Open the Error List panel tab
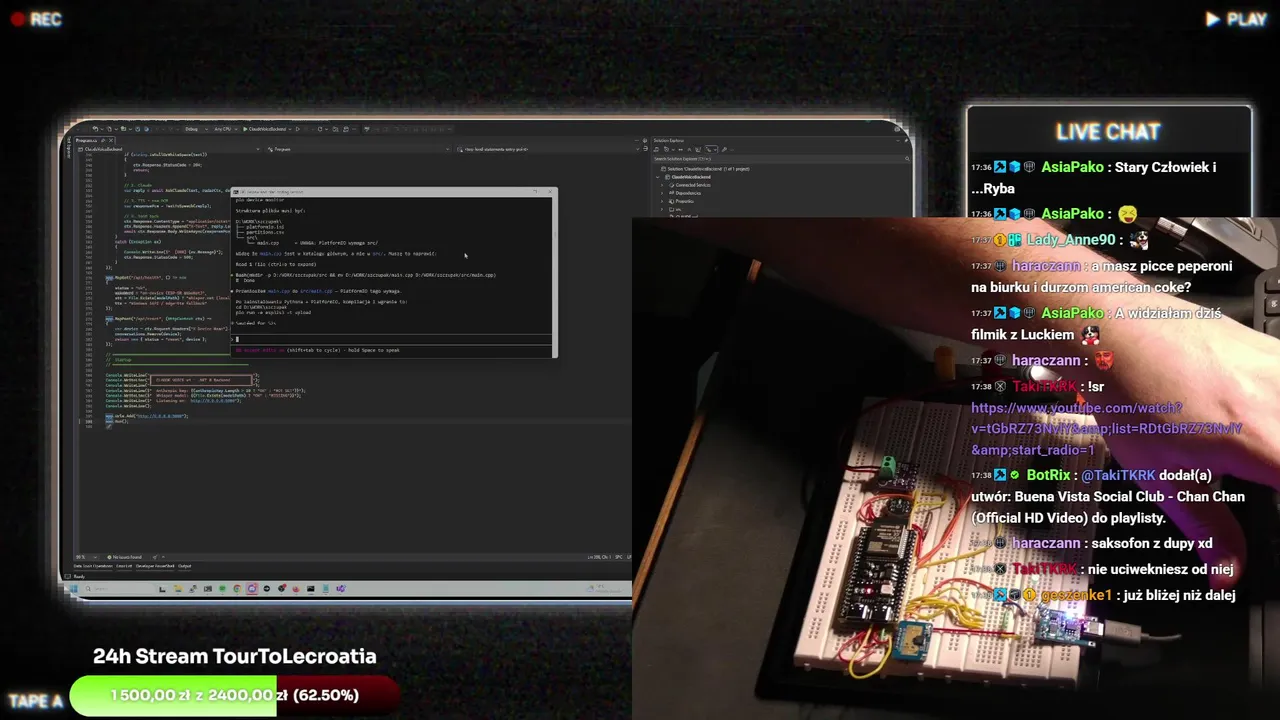Viewport: 1280px width, 720px height. [x=124, y=566]
